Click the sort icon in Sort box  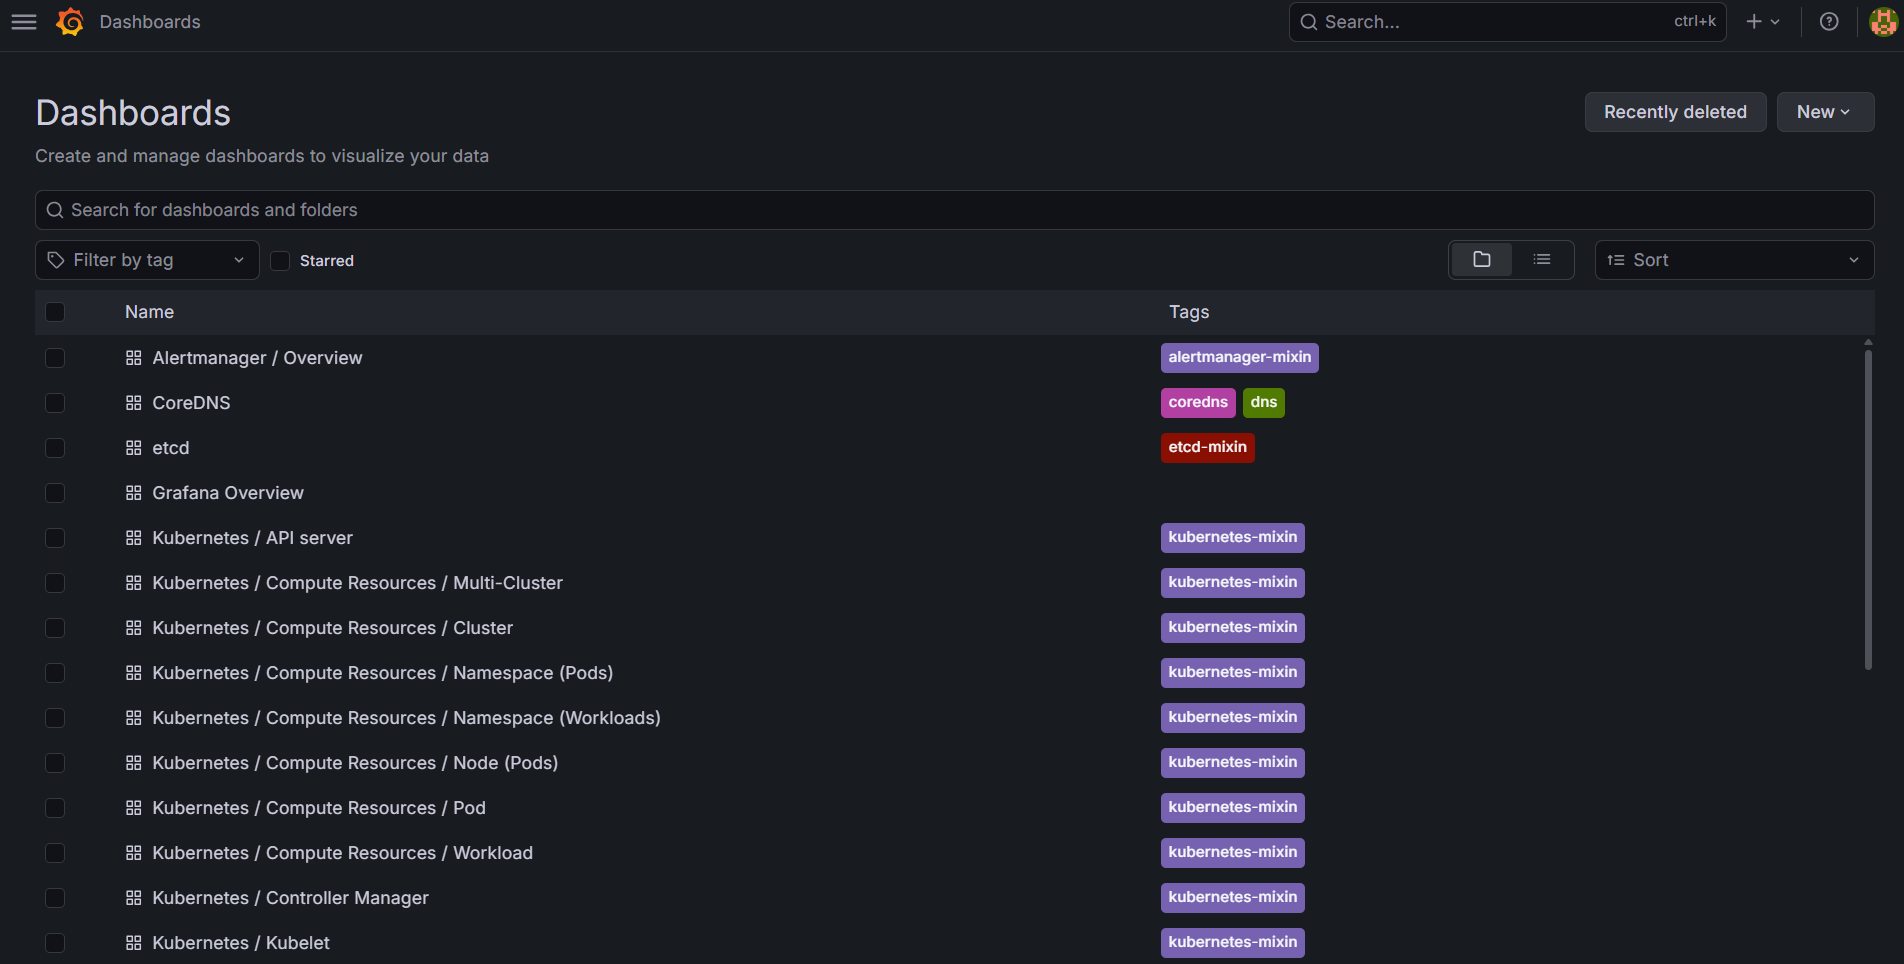[x=1616, y=260]
